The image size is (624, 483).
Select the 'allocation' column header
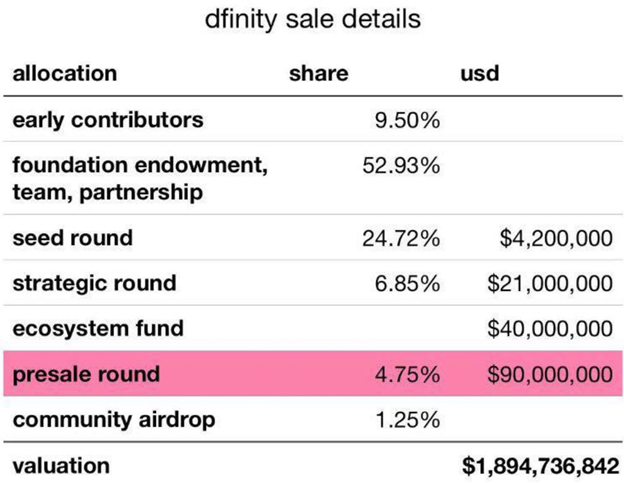pyautogui.click(x=65, y=74)
